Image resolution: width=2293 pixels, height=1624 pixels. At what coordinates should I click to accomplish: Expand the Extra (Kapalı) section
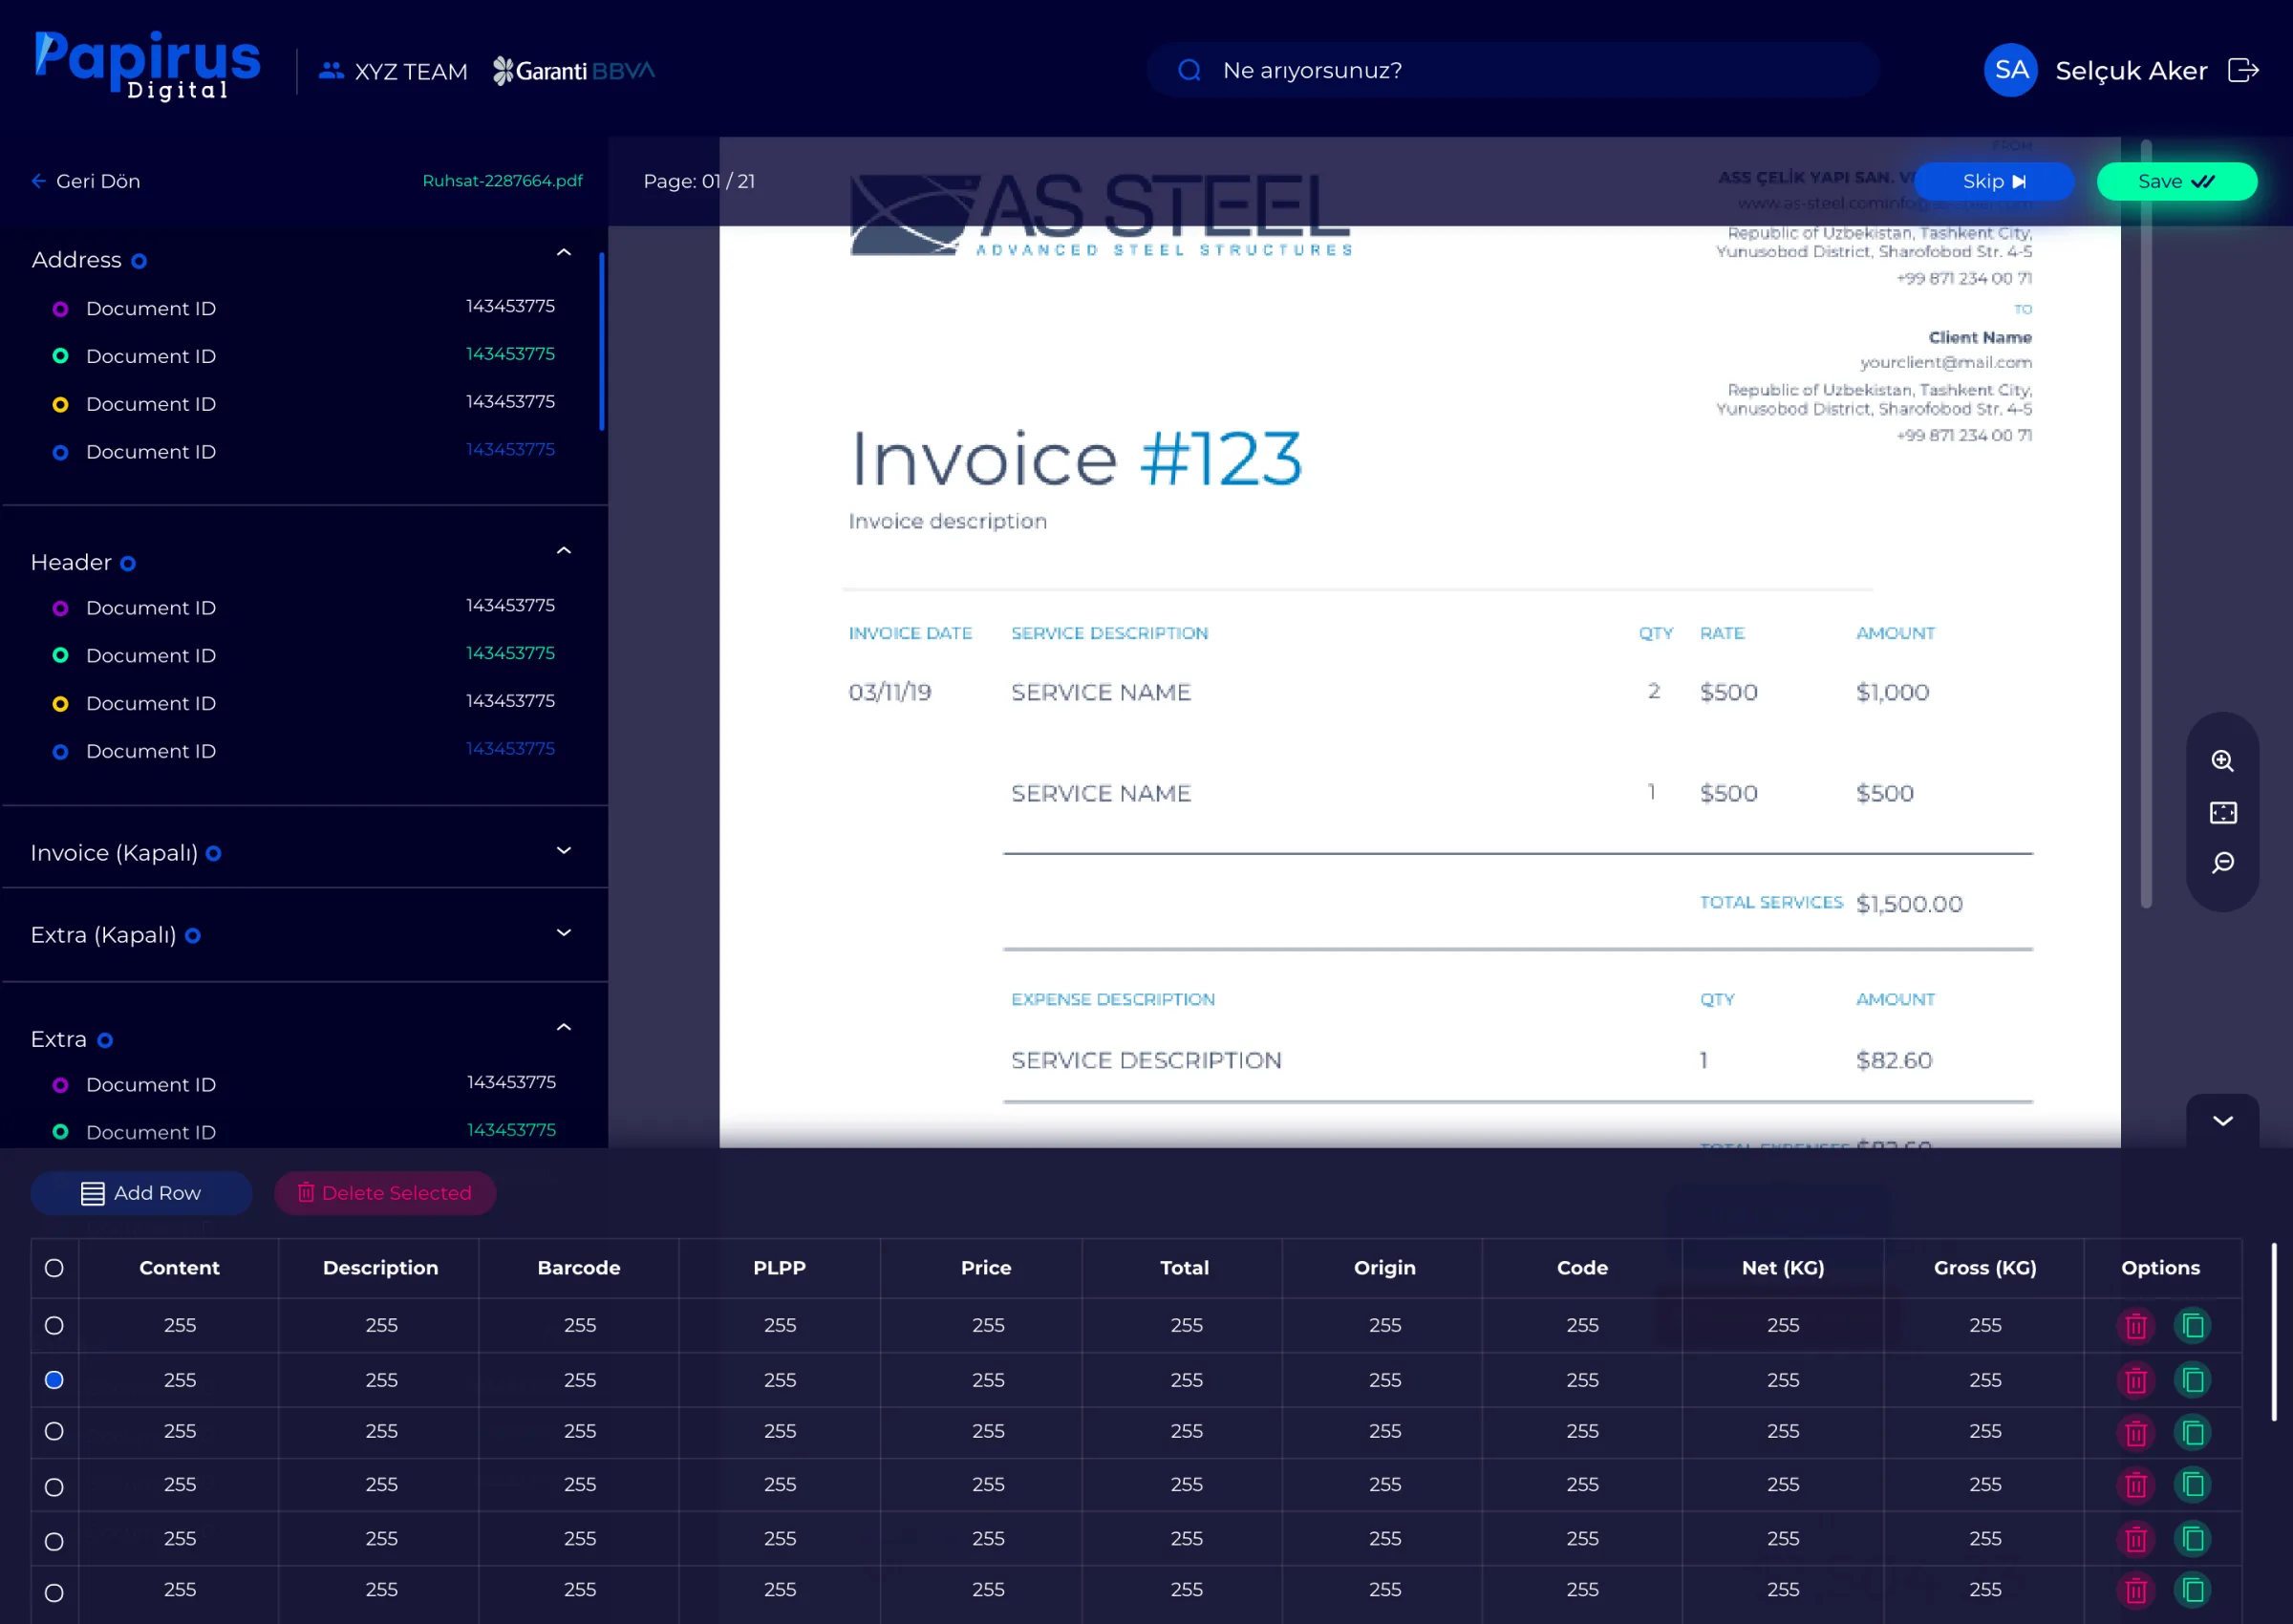(x=564, y=933)
